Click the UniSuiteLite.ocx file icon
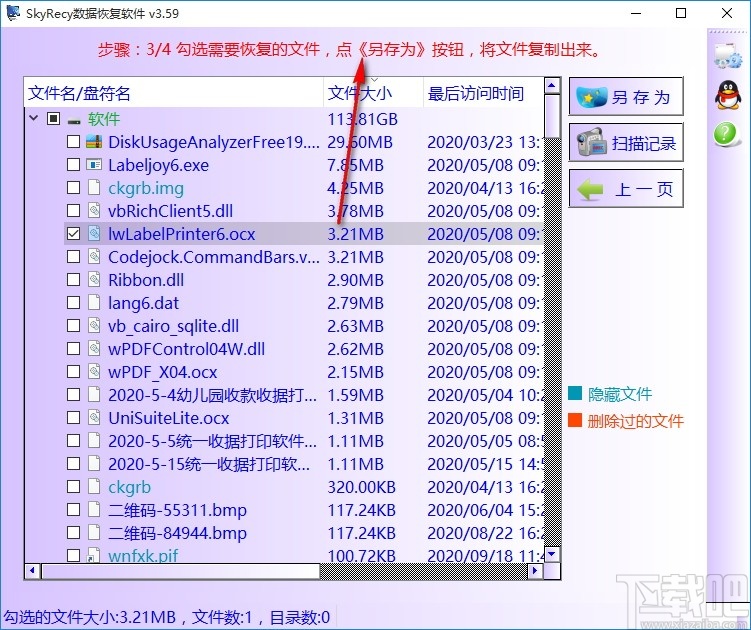Image resolution: width=751 pixels, height=630 pixels. [x=94, y=418]
